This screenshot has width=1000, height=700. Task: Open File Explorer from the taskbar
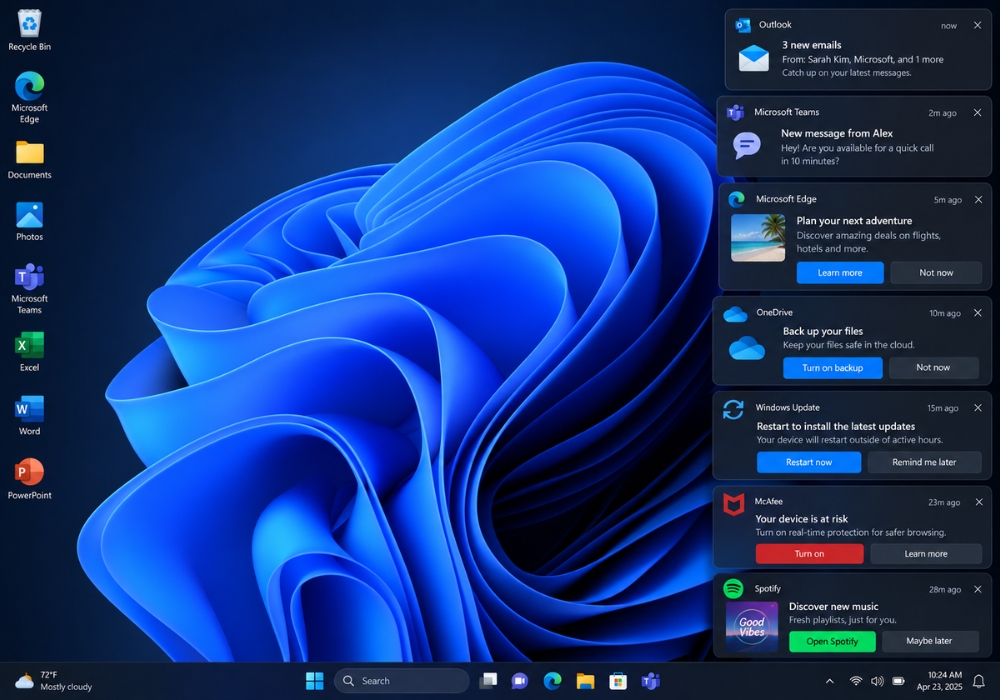[585, 681]
